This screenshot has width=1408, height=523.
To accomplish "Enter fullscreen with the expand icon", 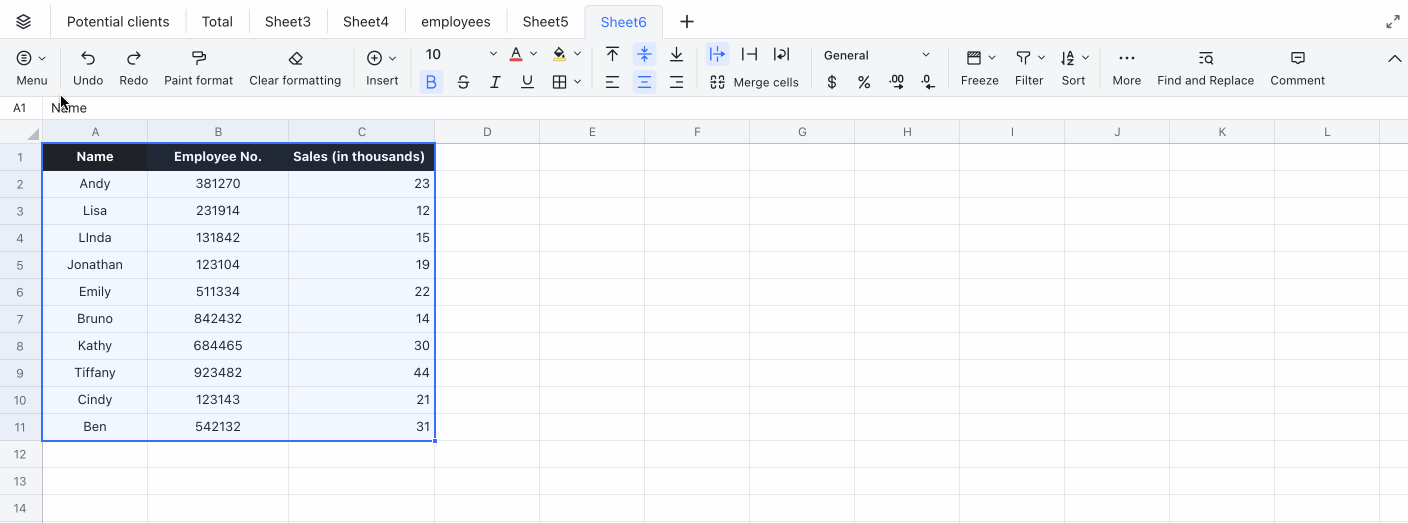I will tap(1393, 21).
